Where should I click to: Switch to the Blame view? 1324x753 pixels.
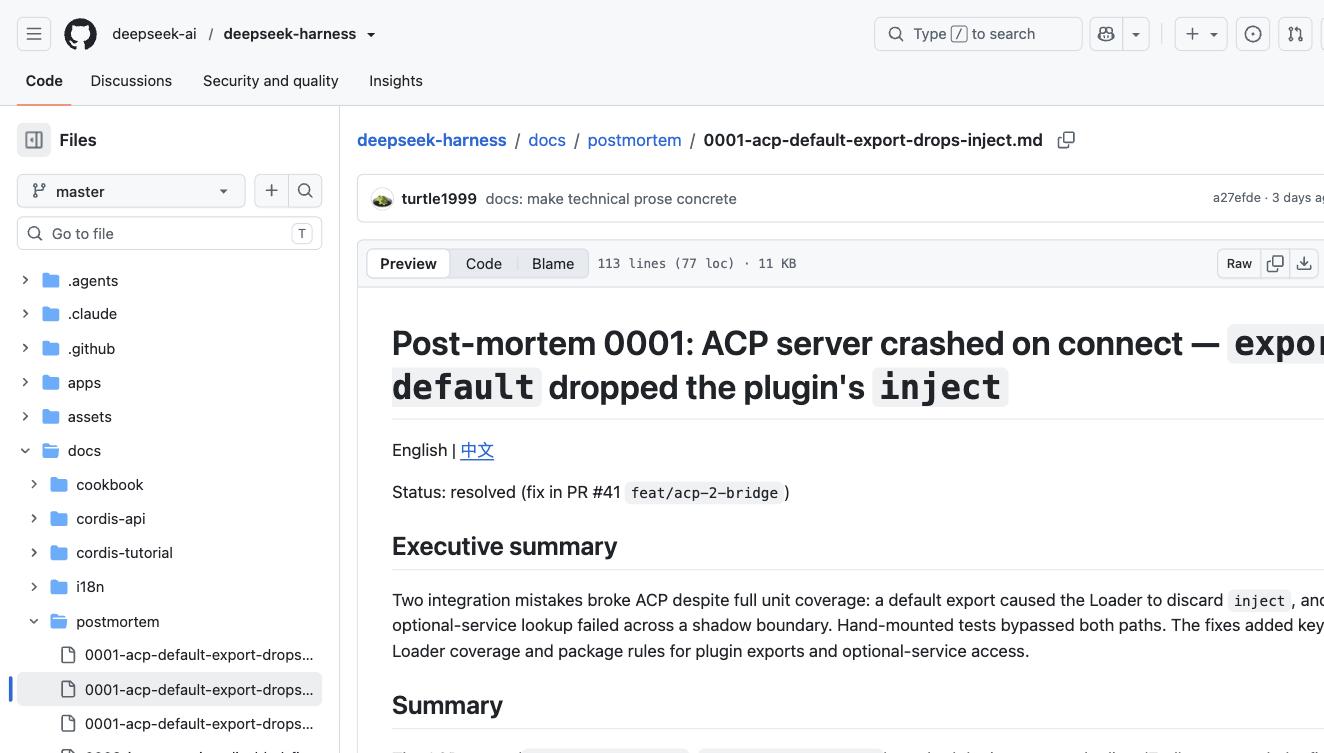coord(553,264)
